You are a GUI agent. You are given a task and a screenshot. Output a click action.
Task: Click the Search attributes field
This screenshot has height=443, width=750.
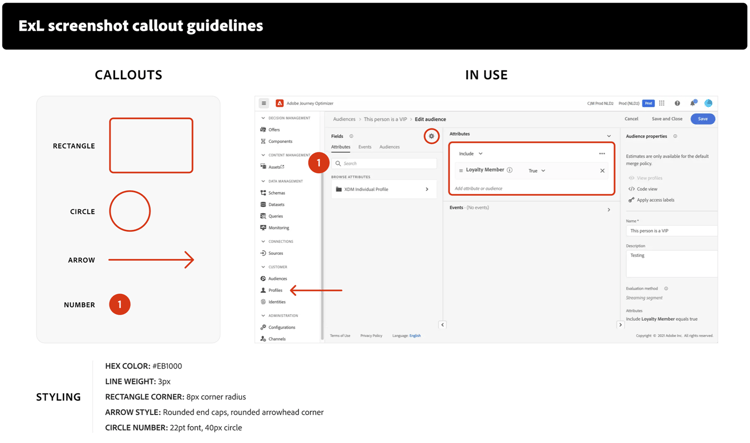[x=384, y=164]
